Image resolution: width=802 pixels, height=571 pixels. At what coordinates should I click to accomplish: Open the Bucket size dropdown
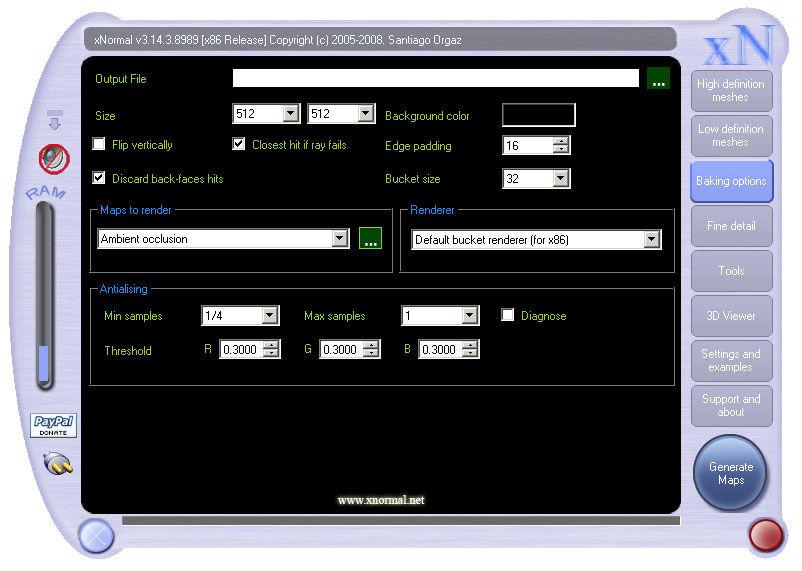(x=561, y=179)
